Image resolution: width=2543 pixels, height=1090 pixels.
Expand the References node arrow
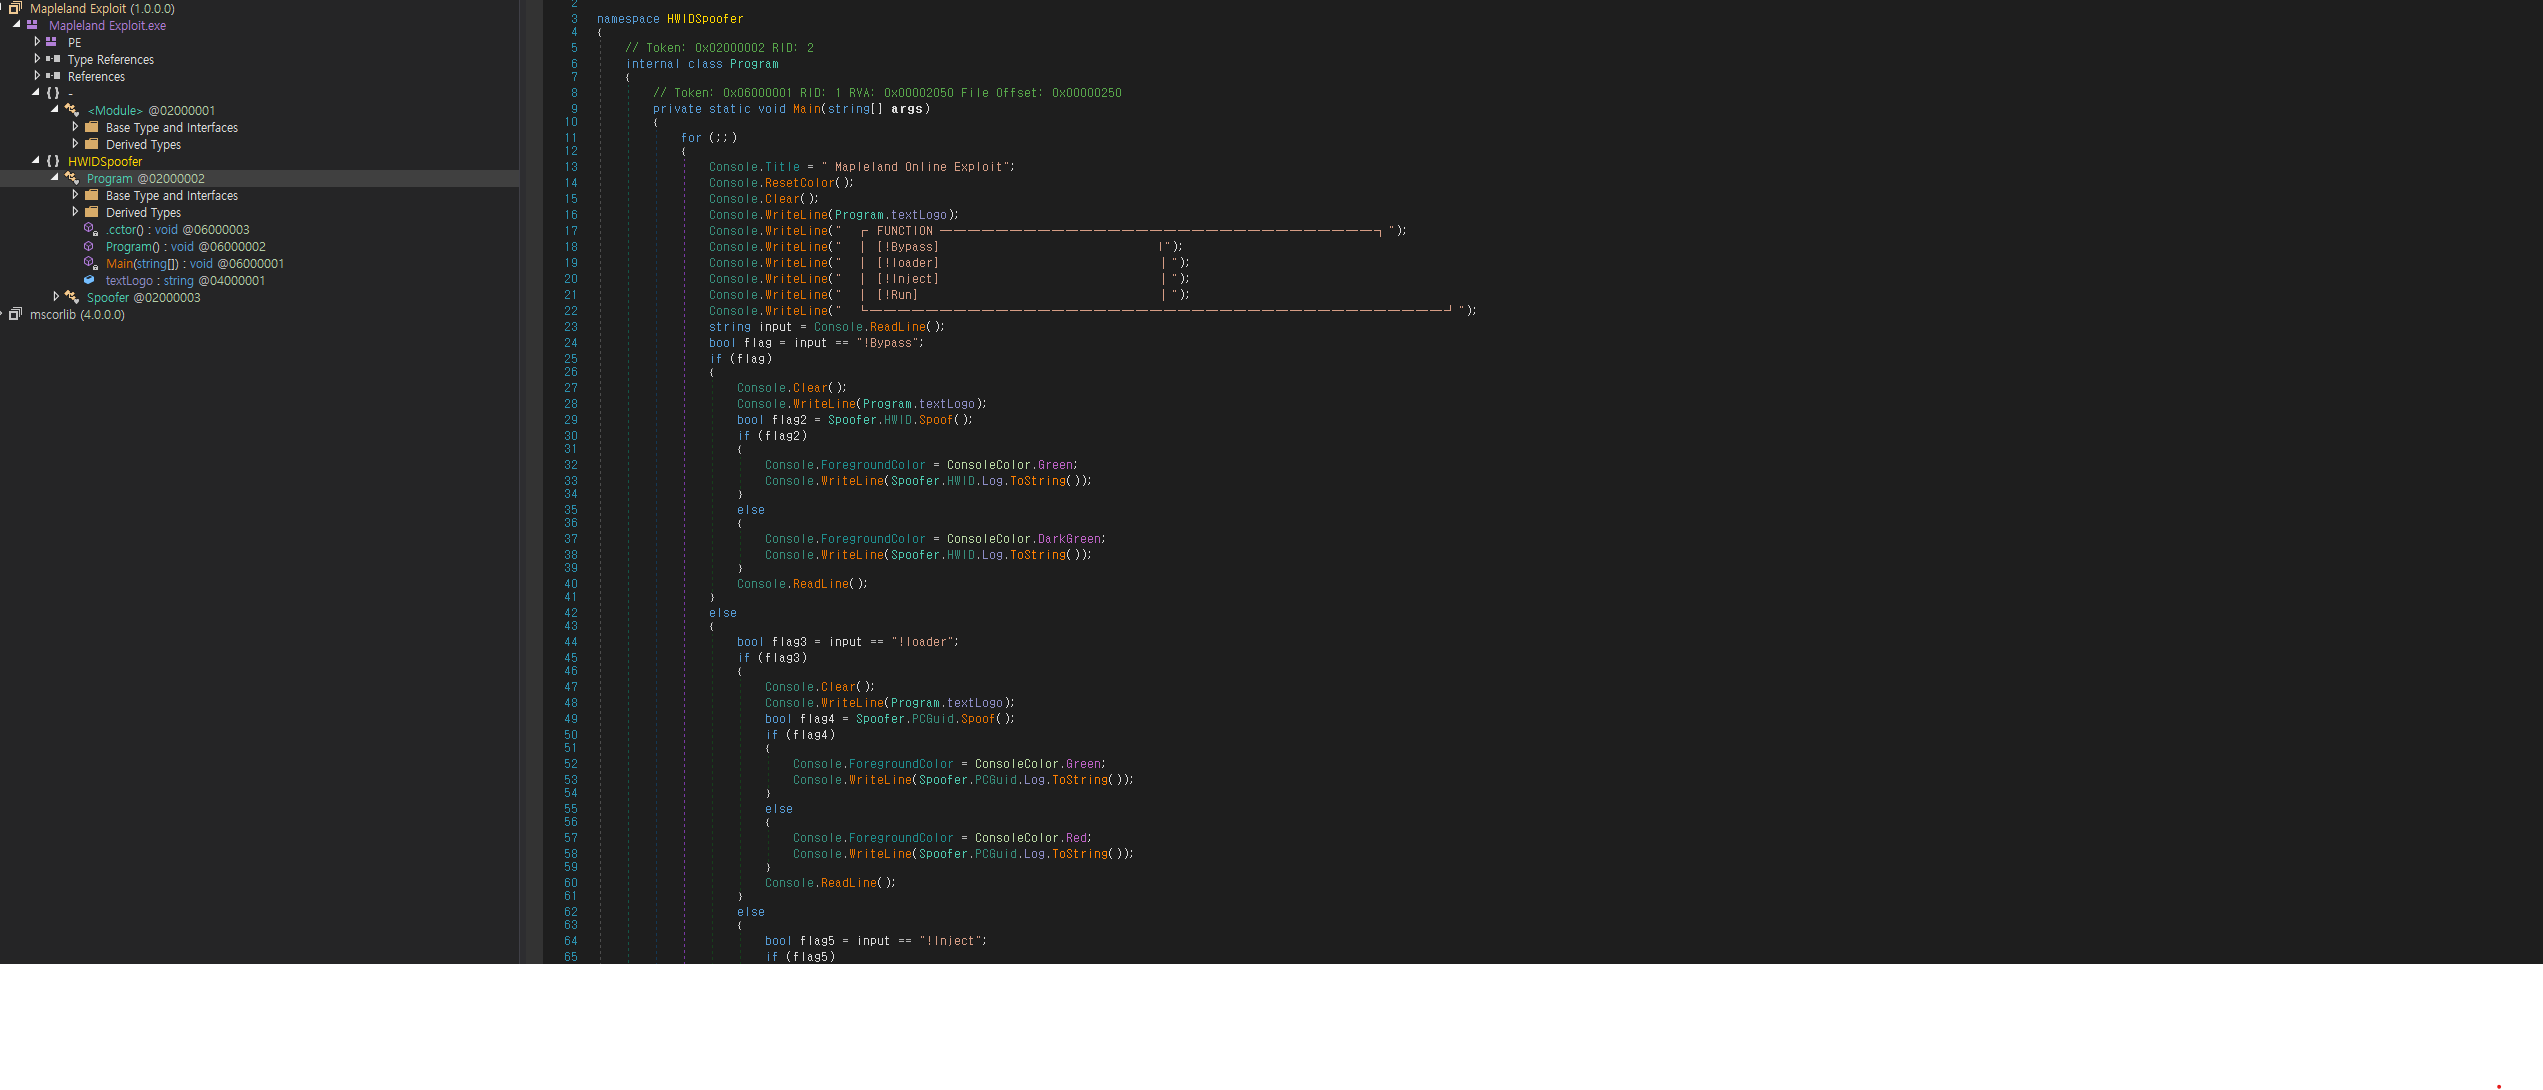37,76
